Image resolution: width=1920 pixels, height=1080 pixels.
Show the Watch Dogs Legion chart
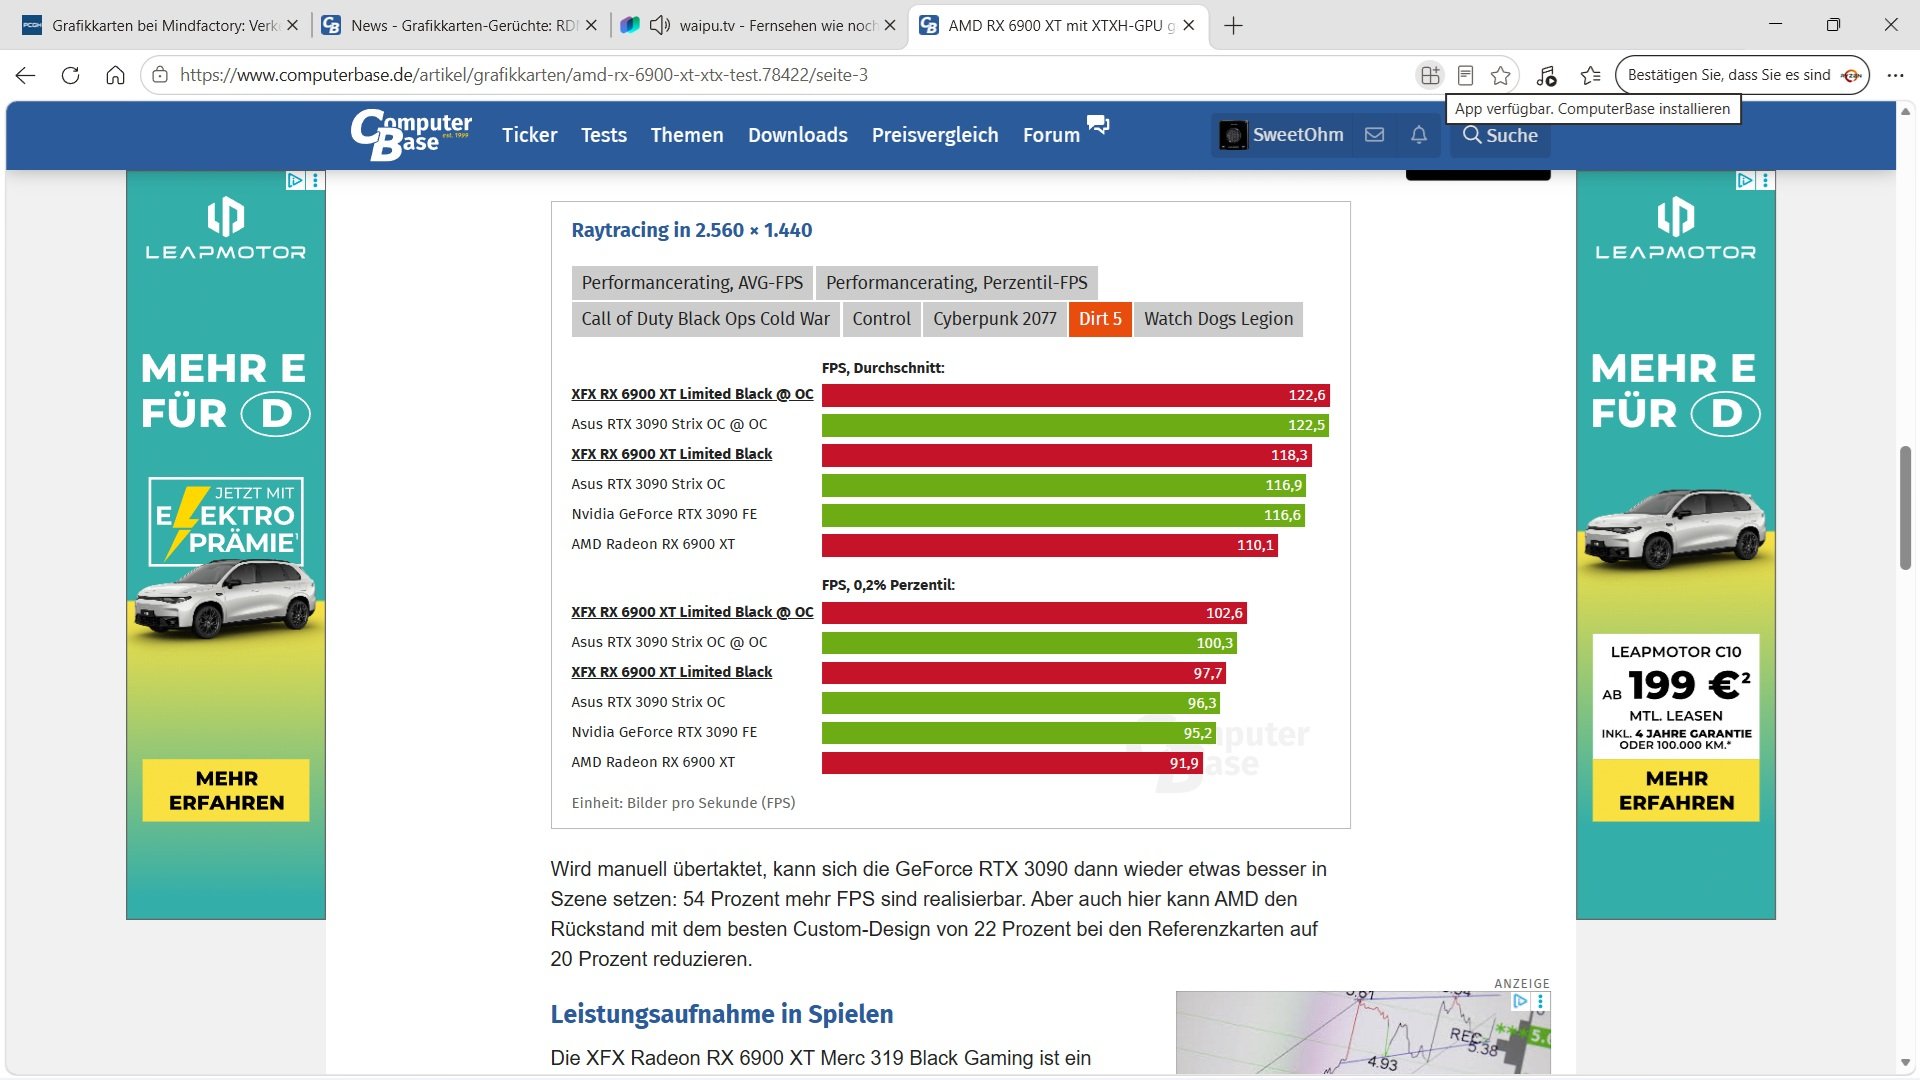coord(1218,319)
